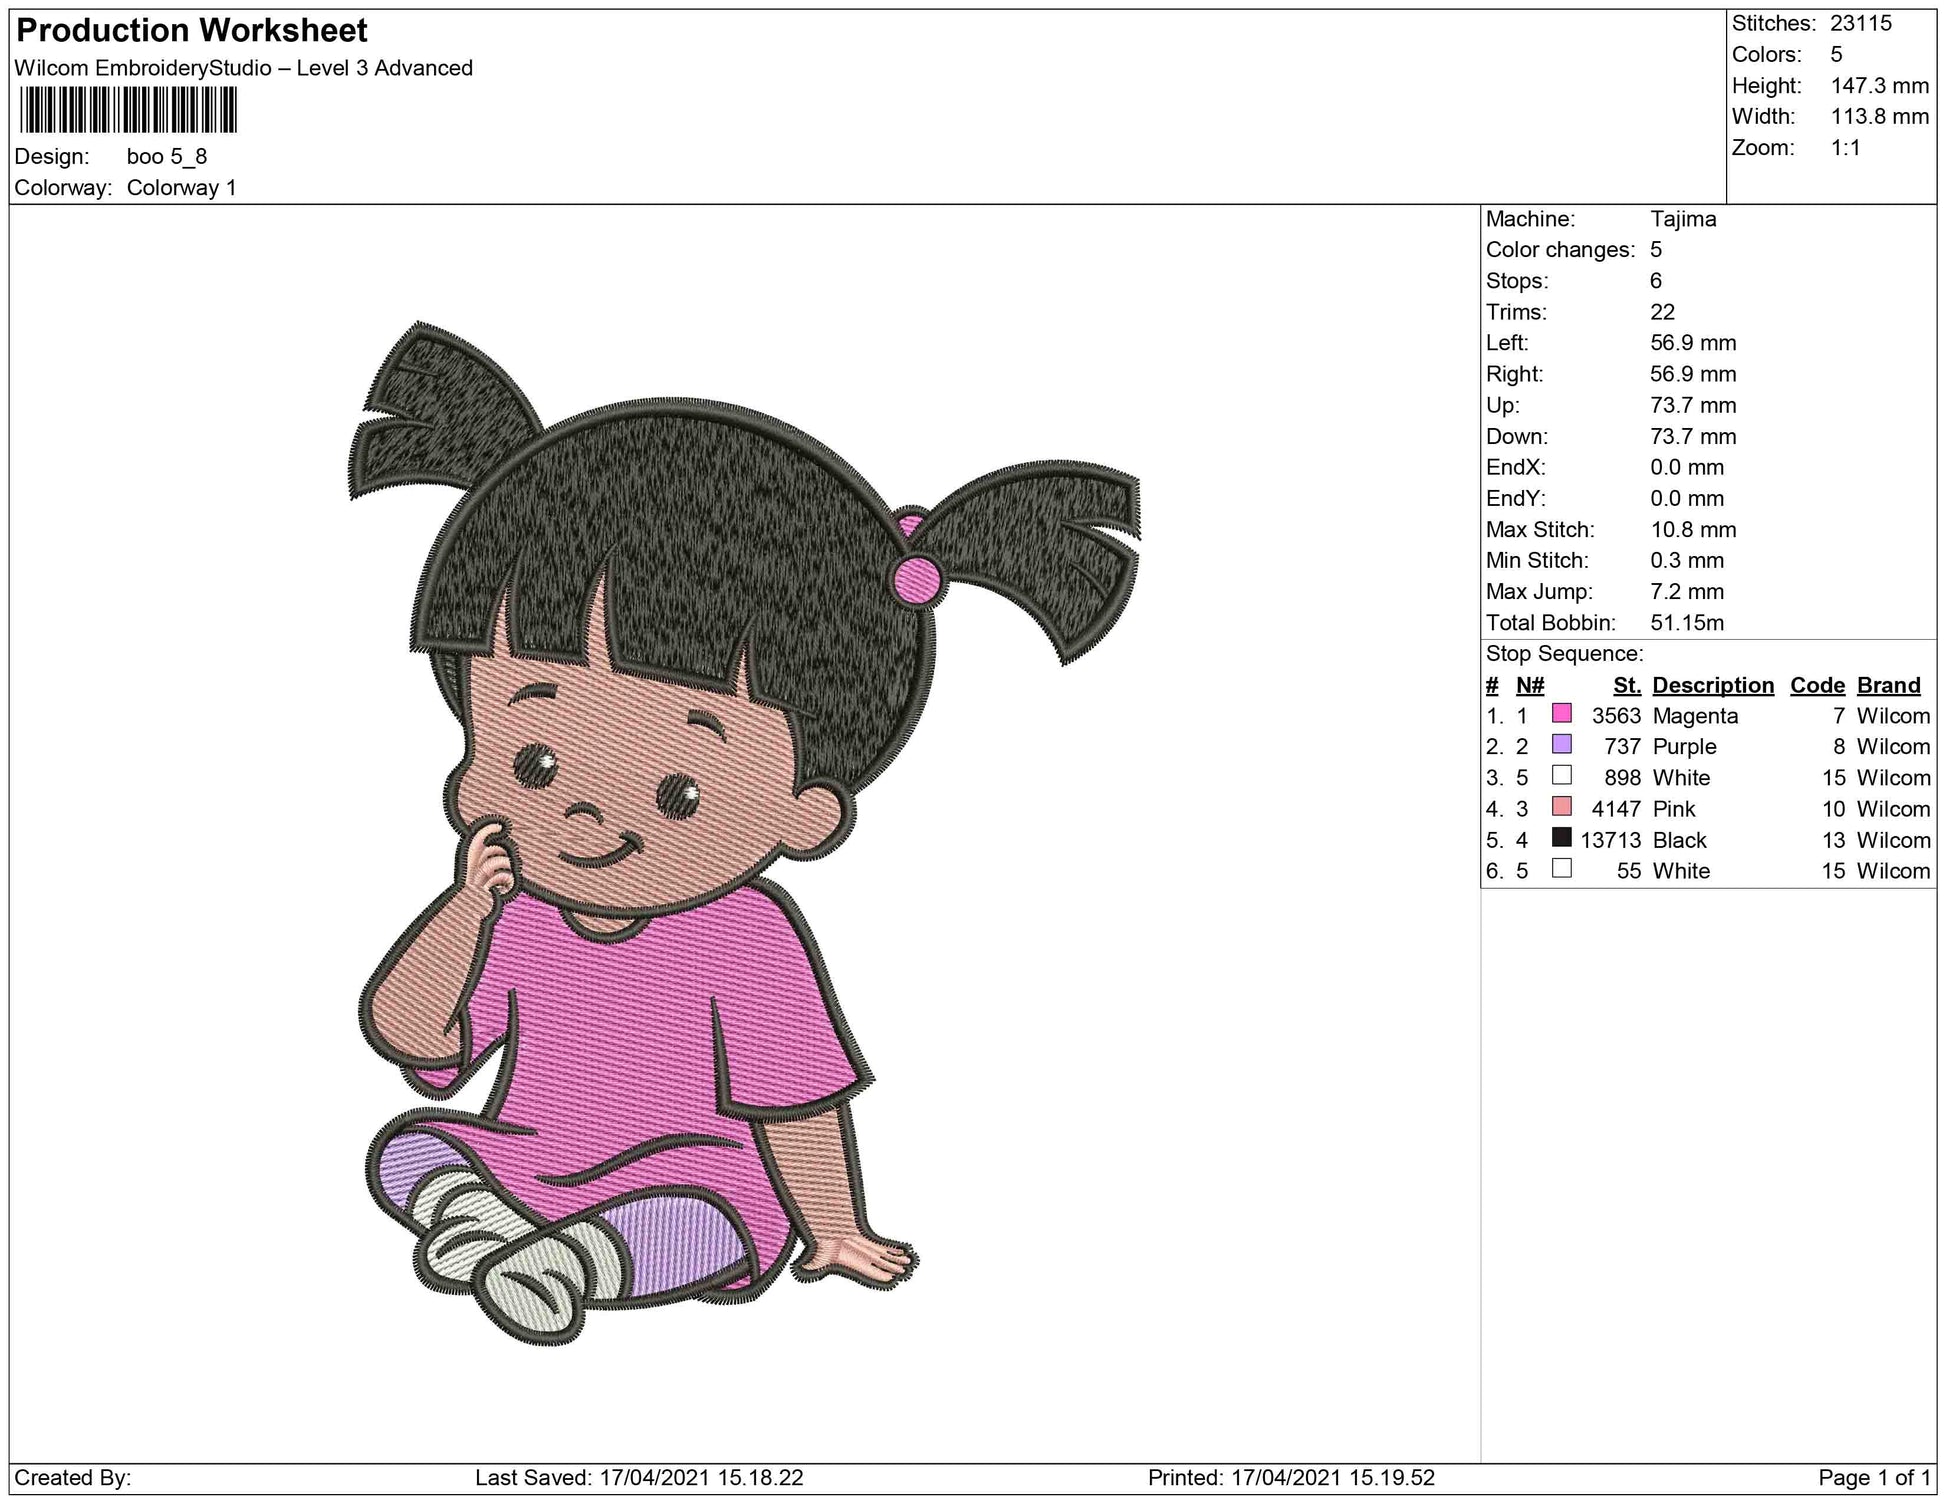
Task: Click the design name boo 5_8
Action: pyautogui.click(x=167, y=156)
